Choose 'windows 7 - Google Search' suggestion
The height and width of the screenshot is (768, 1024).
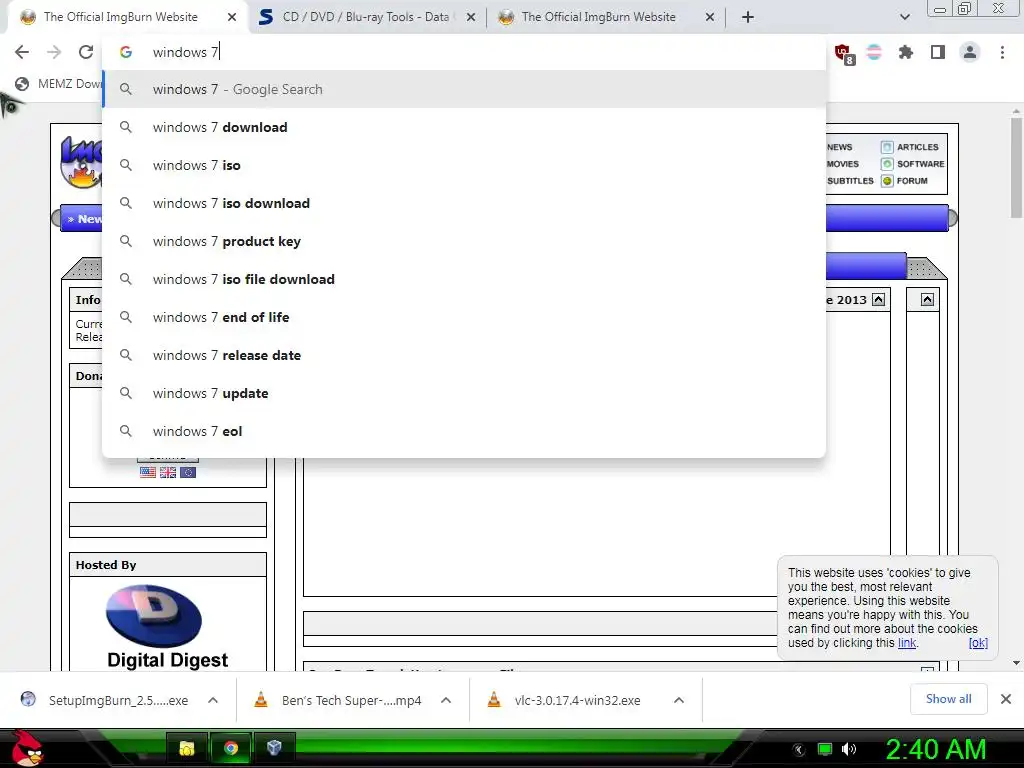tap(464, 89)
